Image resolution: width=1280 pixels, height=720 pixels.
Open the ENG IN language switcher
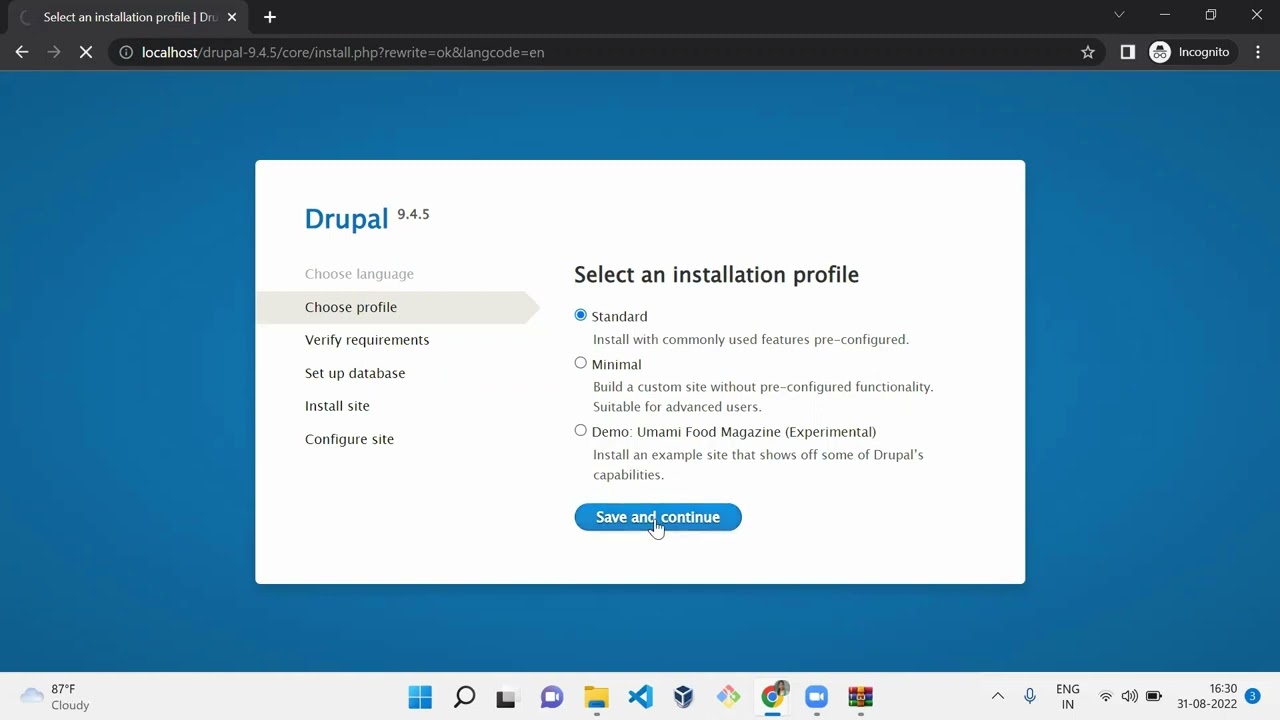pos(1067,697)
